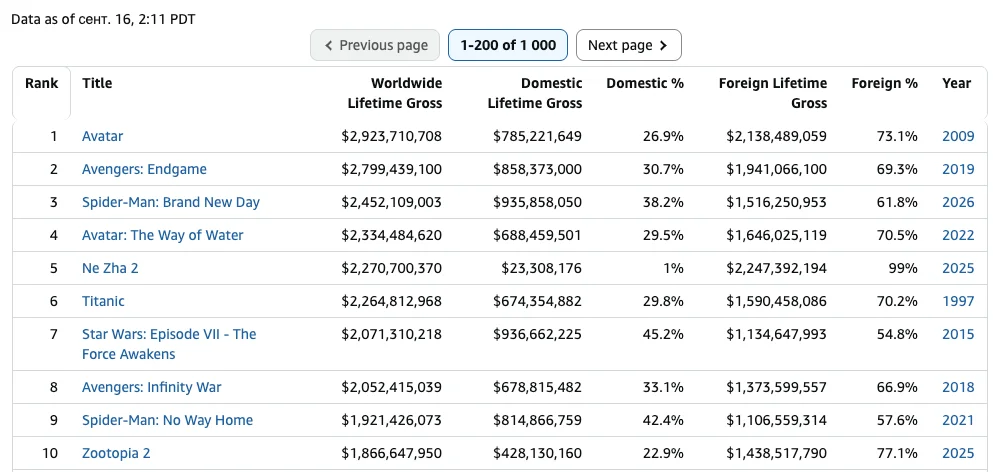Sort by Foreign % column header
The width and height of the screenshot is (993, 472).
(x=884, y=83)
